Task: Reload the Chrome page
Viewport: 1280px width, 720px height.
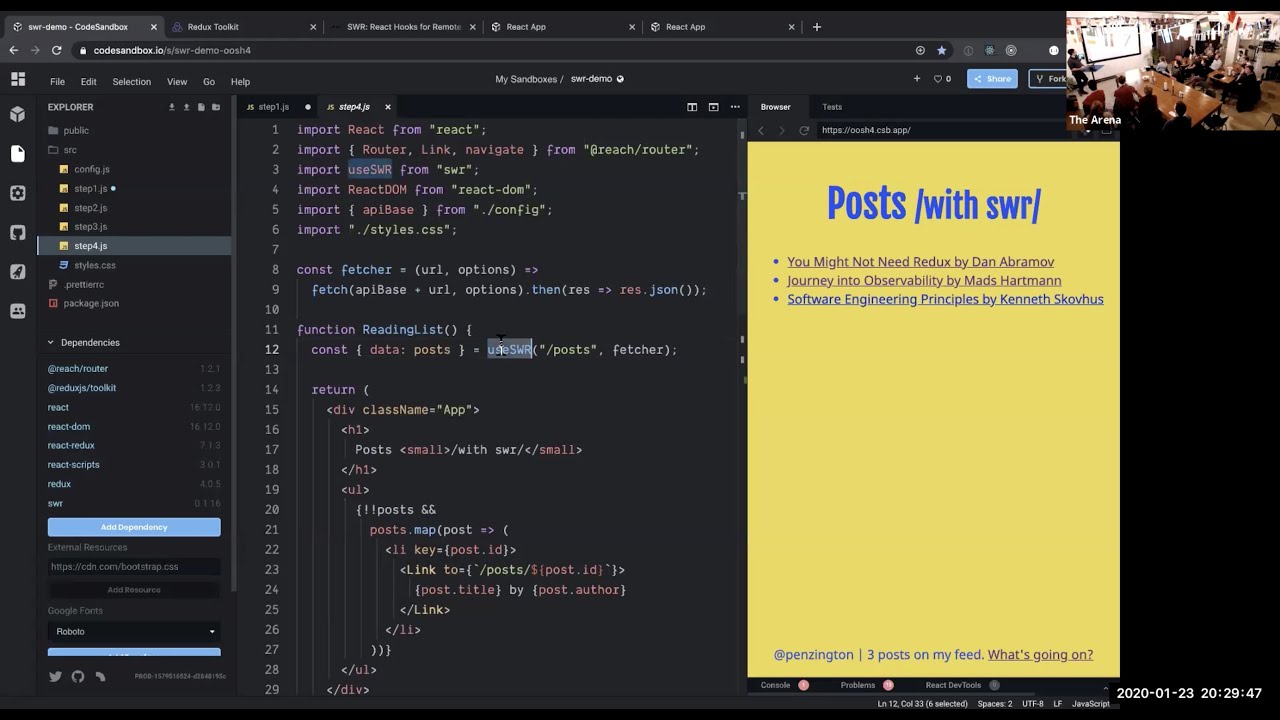Action: (56, 50)
